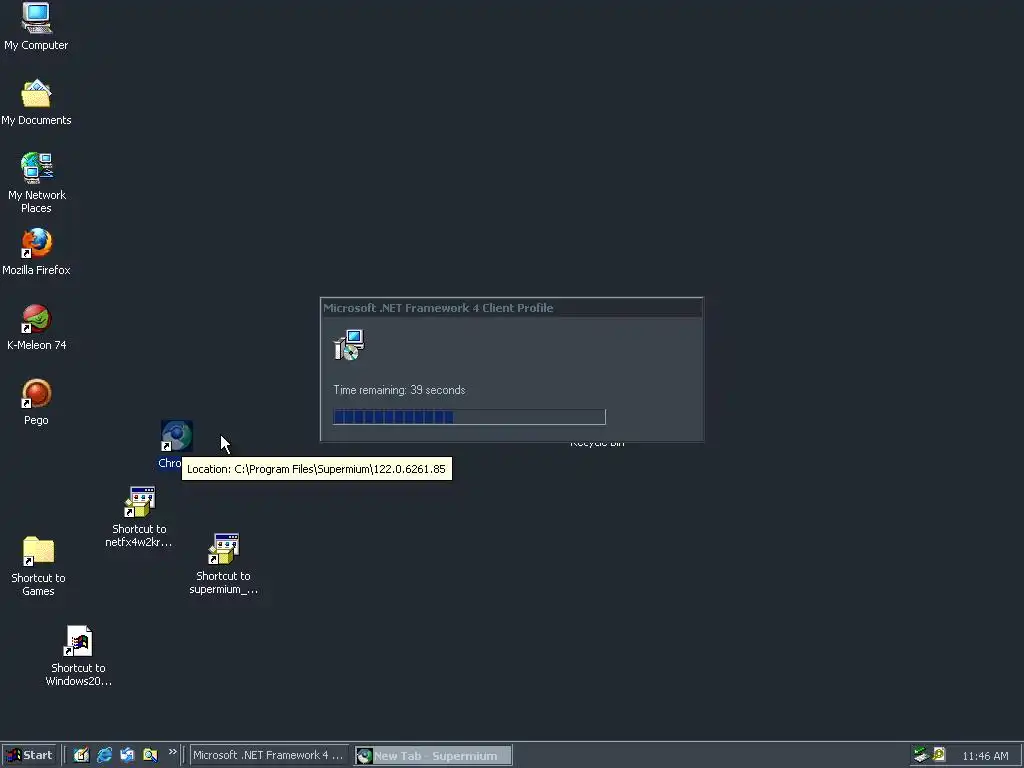Click the .NET Framework setup installer icon

click(x=349, y=345)
